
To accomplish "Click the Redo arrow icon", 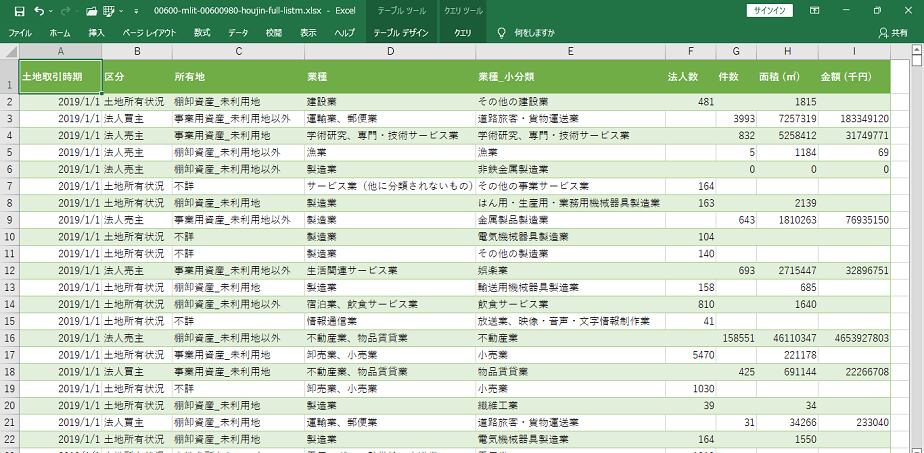I will pyautogui.click(x=64, y=11).
